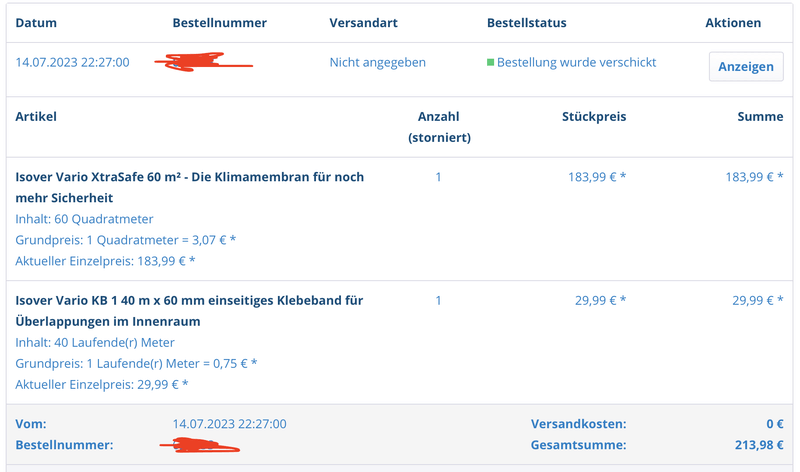The width and height of the screenshot is (800, 472).
Task: Click 'Bestellung wurde verschickt' status text
Action: [x=576, y=62]
